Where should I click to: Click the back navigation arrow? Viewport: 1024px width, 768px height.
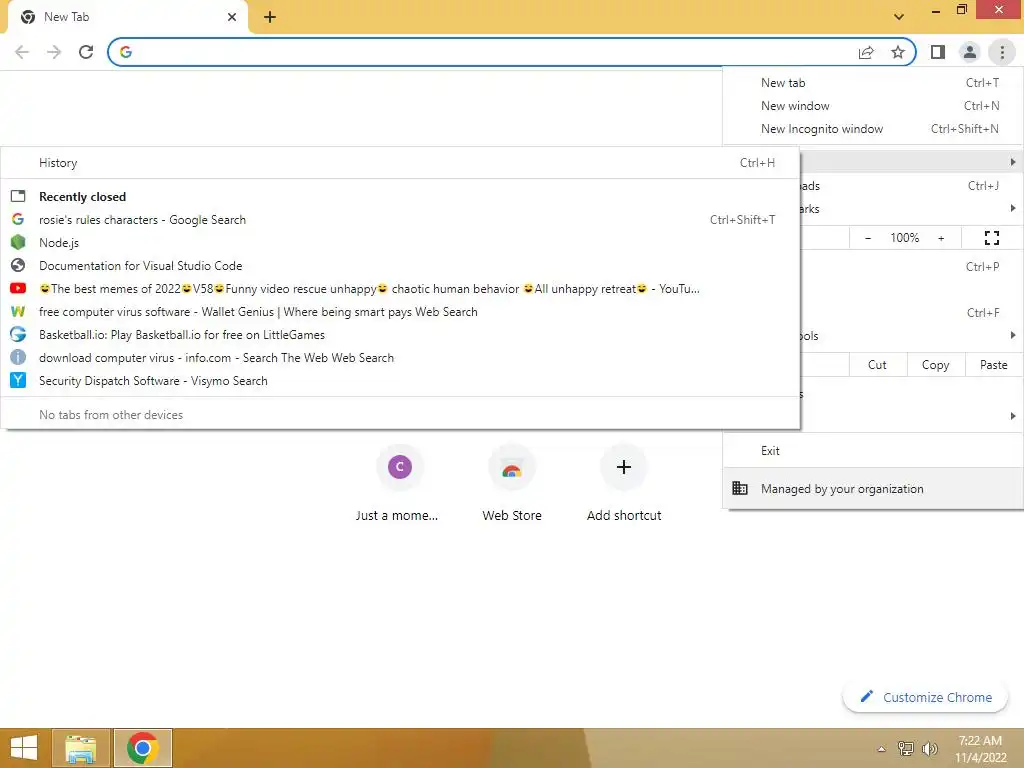pyautogui.click(x=22, y=52)
